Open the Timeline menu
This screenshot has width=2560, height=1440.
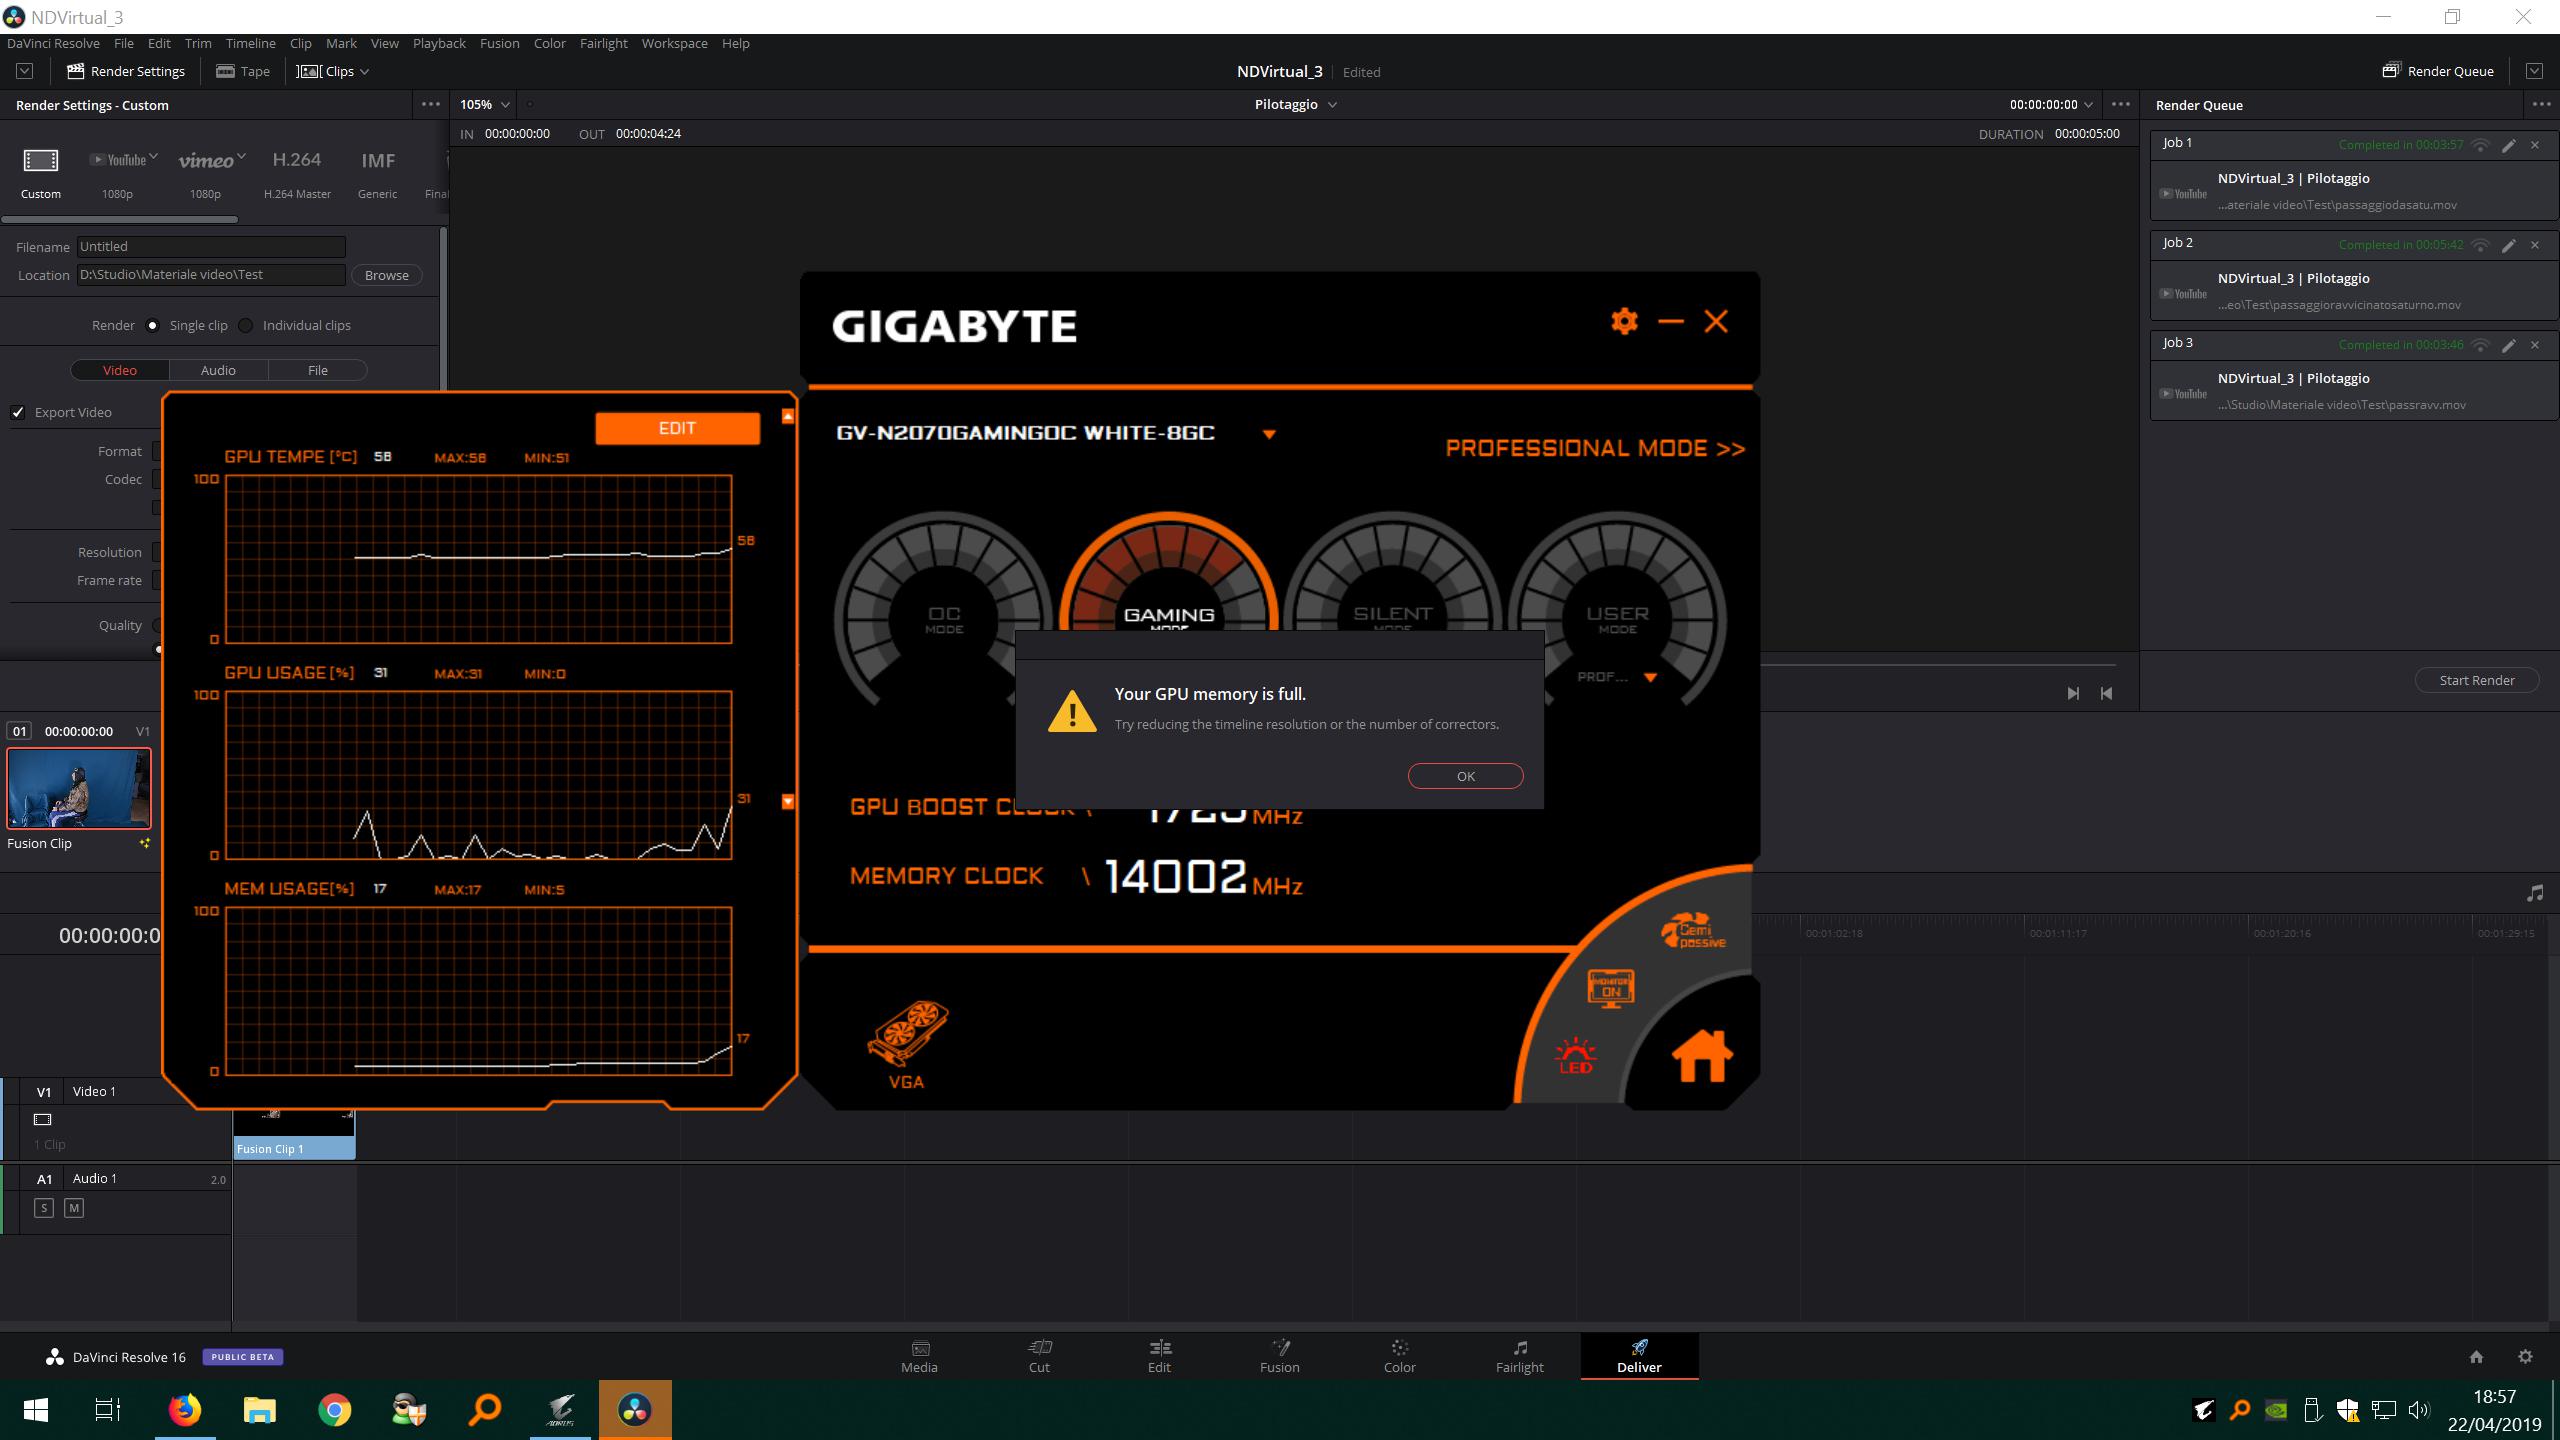pos(250,43)
